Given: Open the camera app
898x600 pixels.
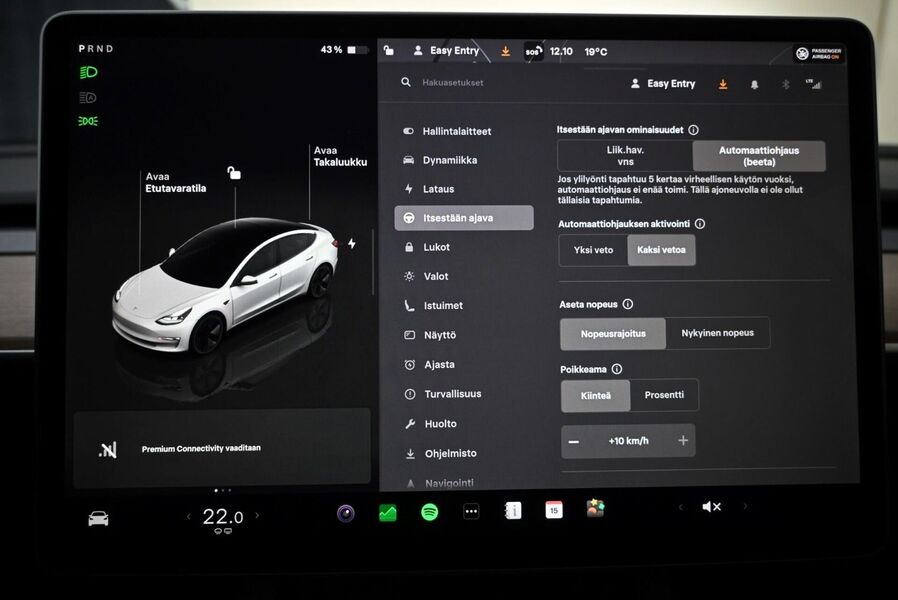Looking at the screenshot, I should [345, 513].
